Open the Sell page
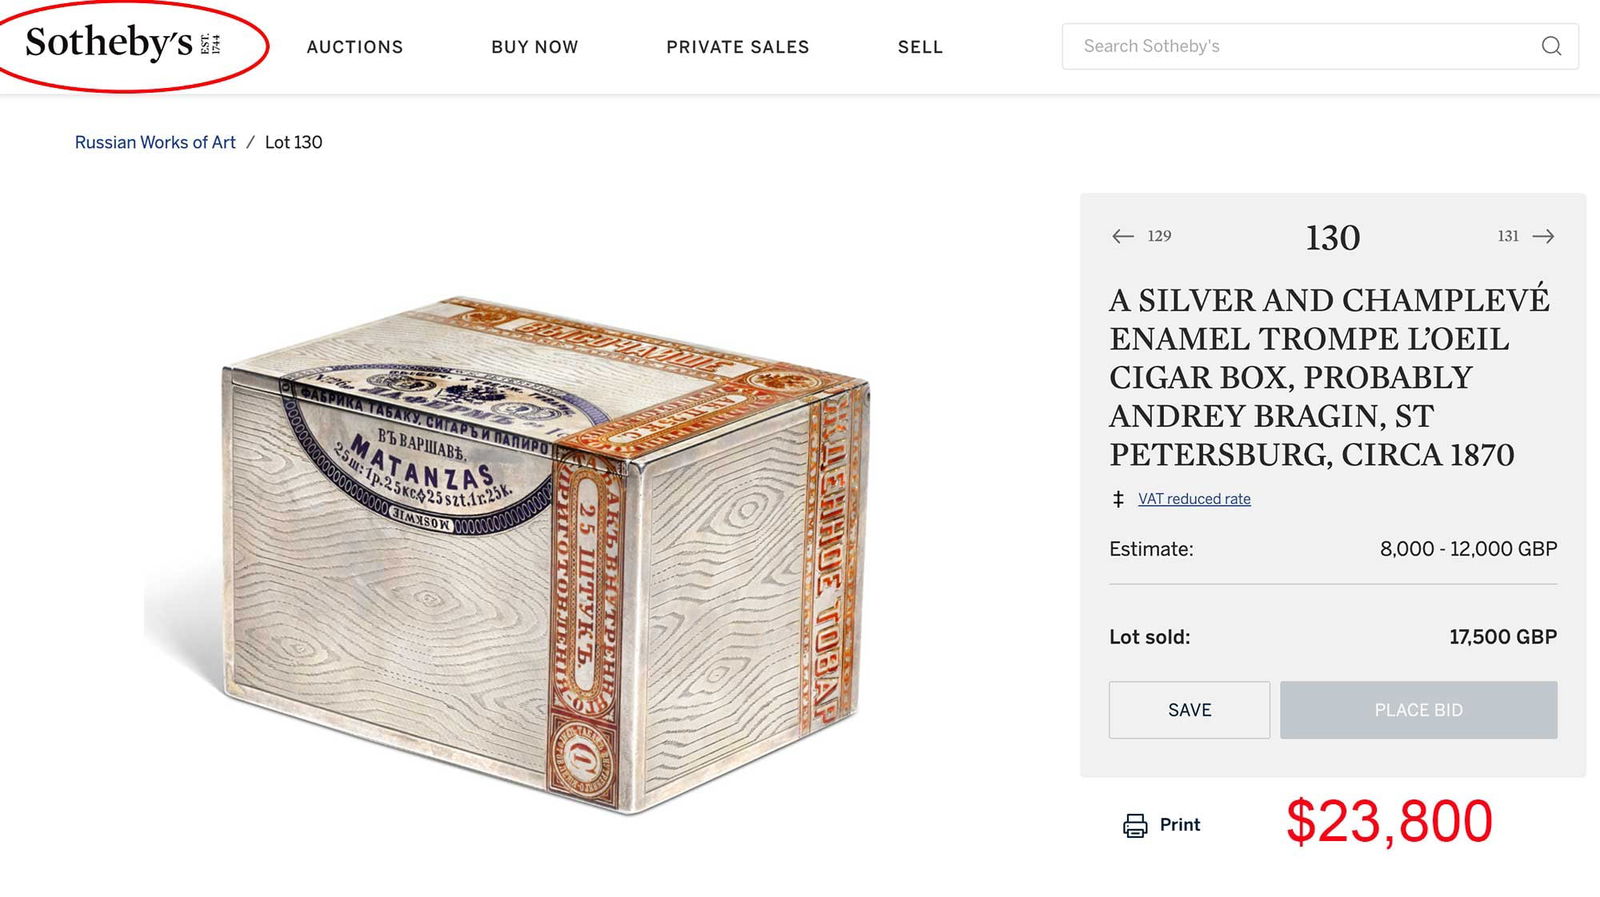The height and width of the screenshot is (897, 1600). (919, 46)
